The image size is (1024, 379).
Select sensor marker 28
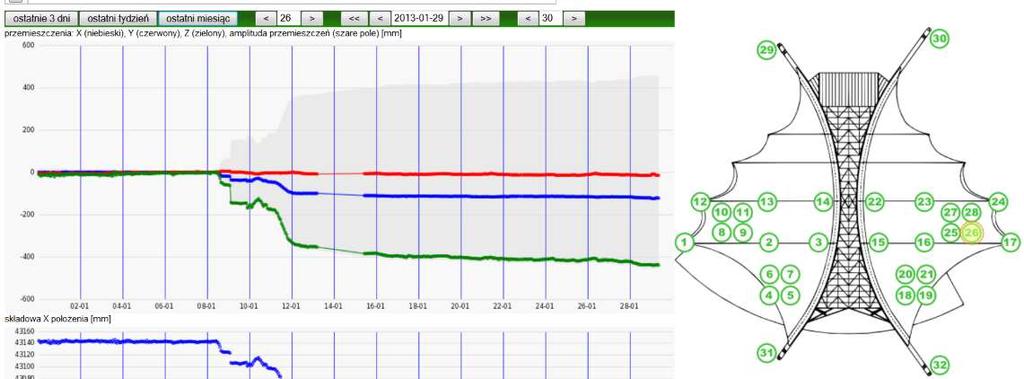(972, 212)
